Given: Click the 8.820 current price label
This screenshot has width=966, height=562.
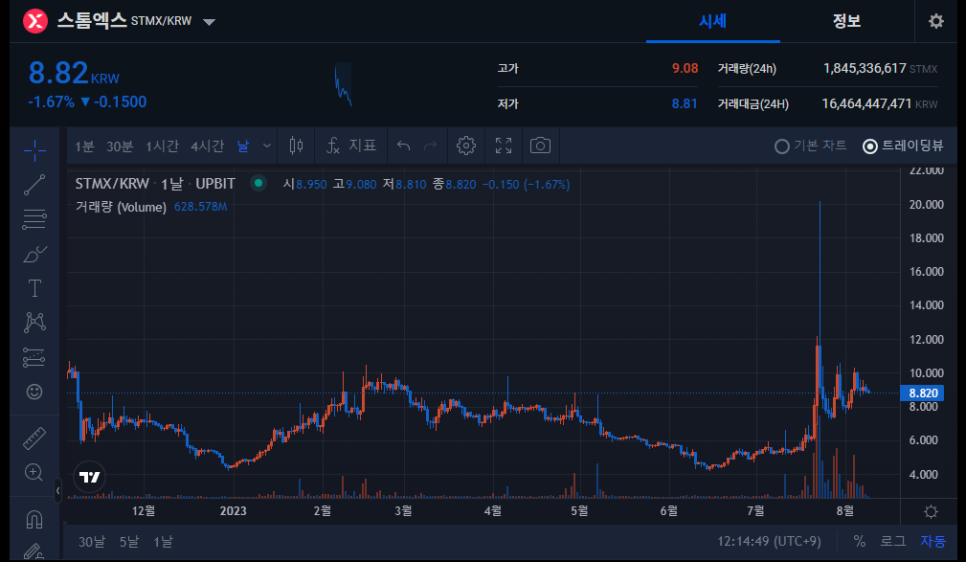Looking at the screenshot, I should click(x=922, y=393).
